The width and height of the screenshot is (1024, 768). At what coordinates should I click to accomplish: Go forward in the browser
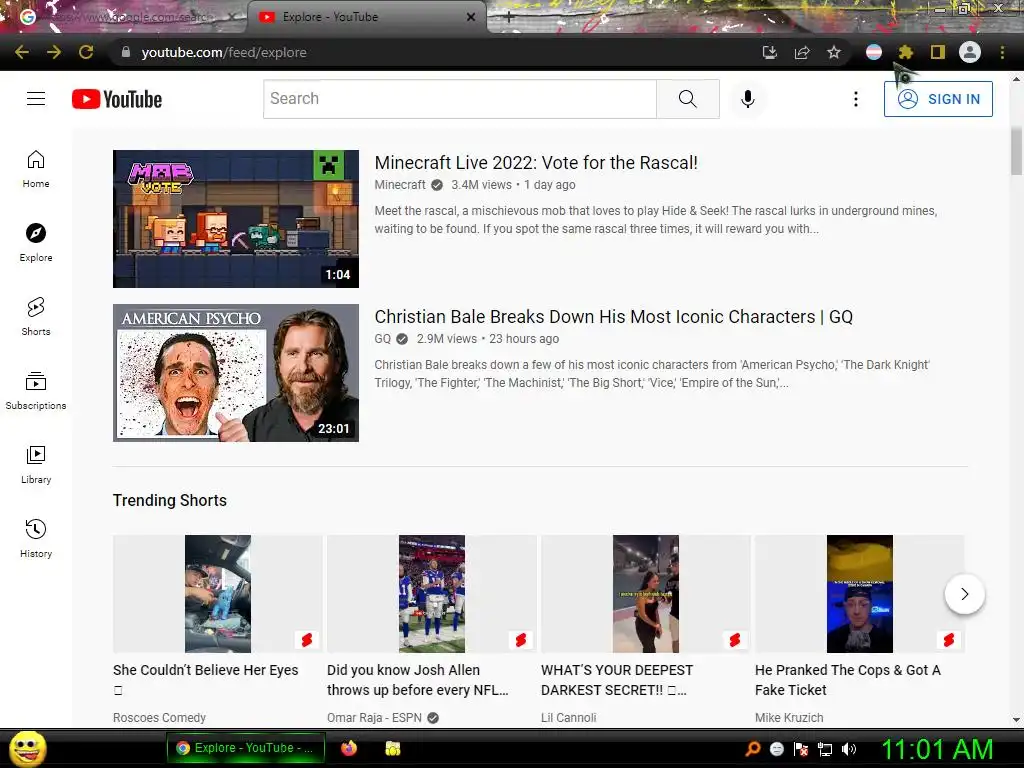pyautogui.click(x=54, y=52)
